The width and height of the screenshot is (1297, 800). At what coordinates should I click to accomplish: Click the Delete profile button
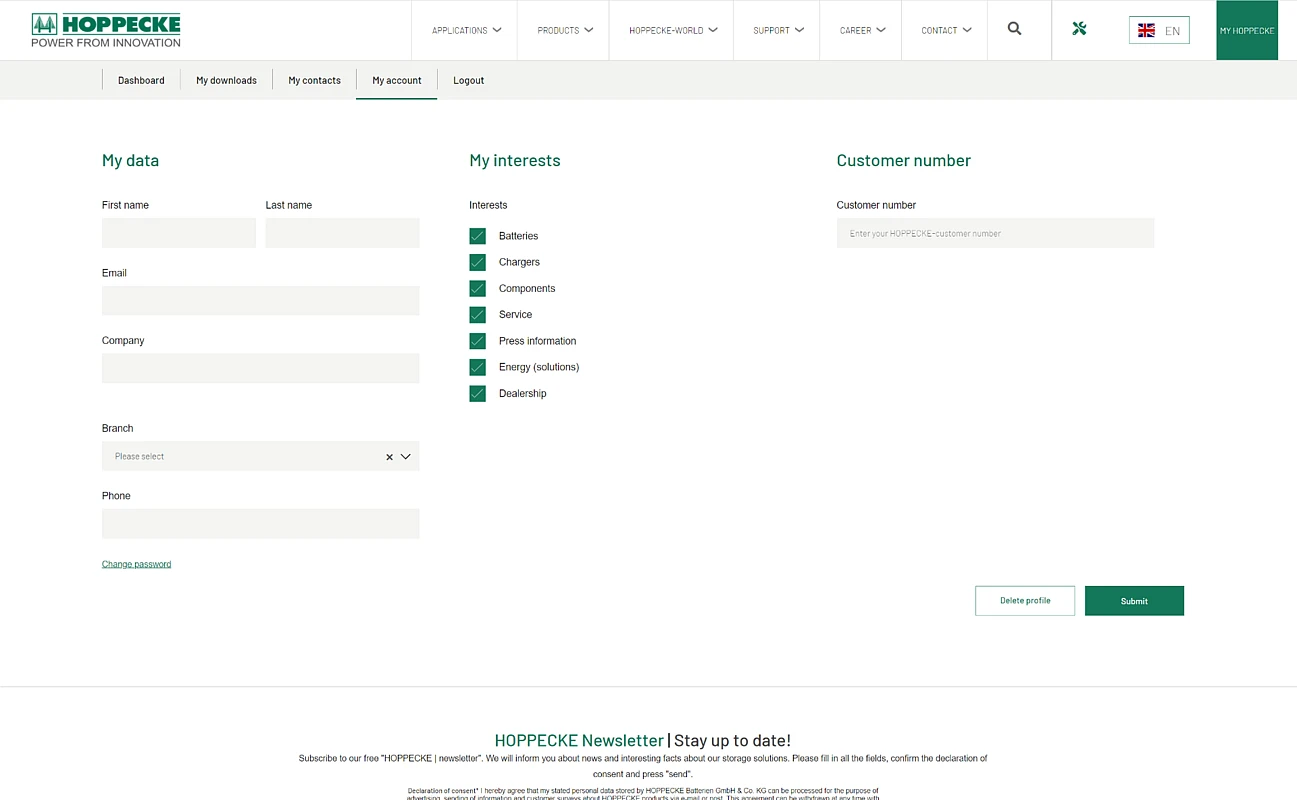tap(1025, 601)
